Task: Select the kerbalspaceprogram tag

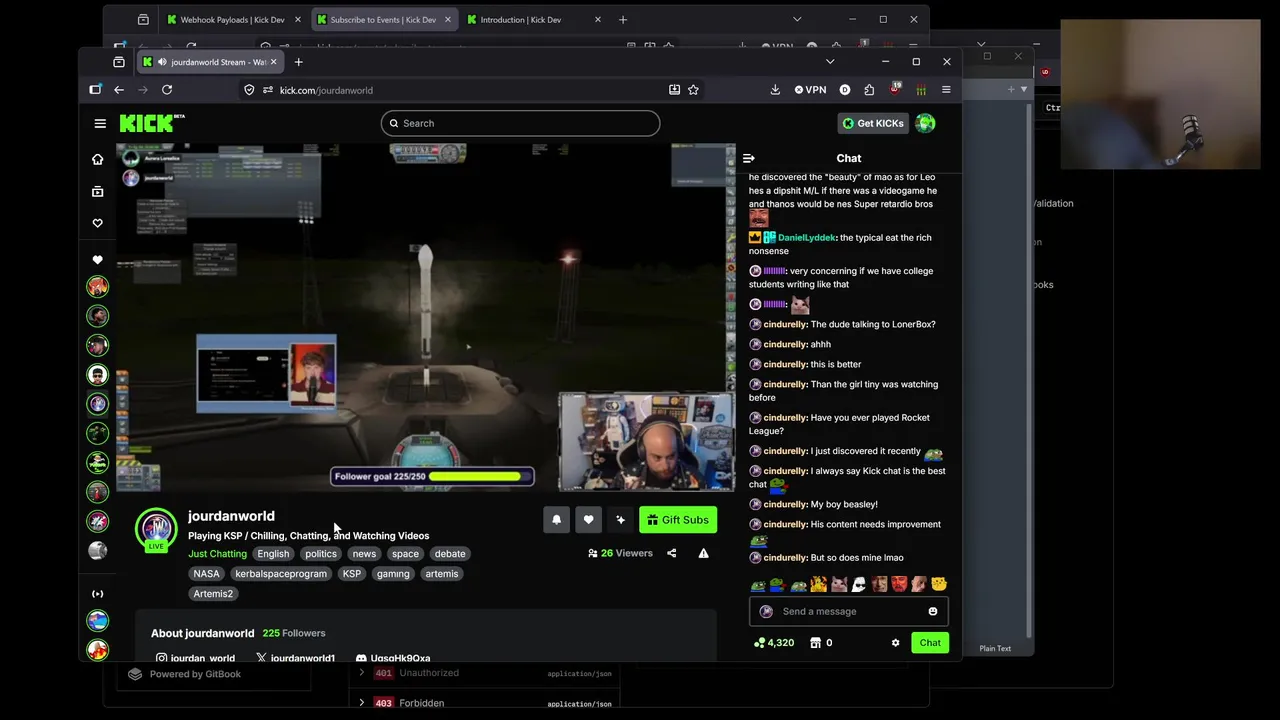Action: [281, 574]
